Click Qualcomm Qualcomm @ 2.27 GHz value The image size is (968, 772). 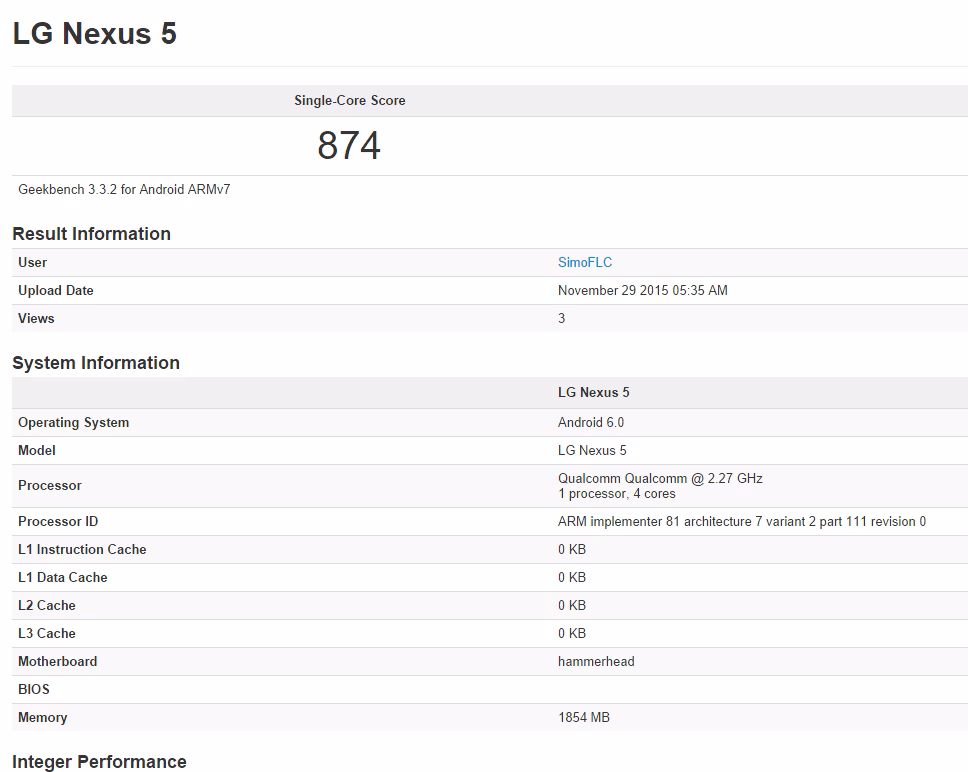click(x=660, y=478)
